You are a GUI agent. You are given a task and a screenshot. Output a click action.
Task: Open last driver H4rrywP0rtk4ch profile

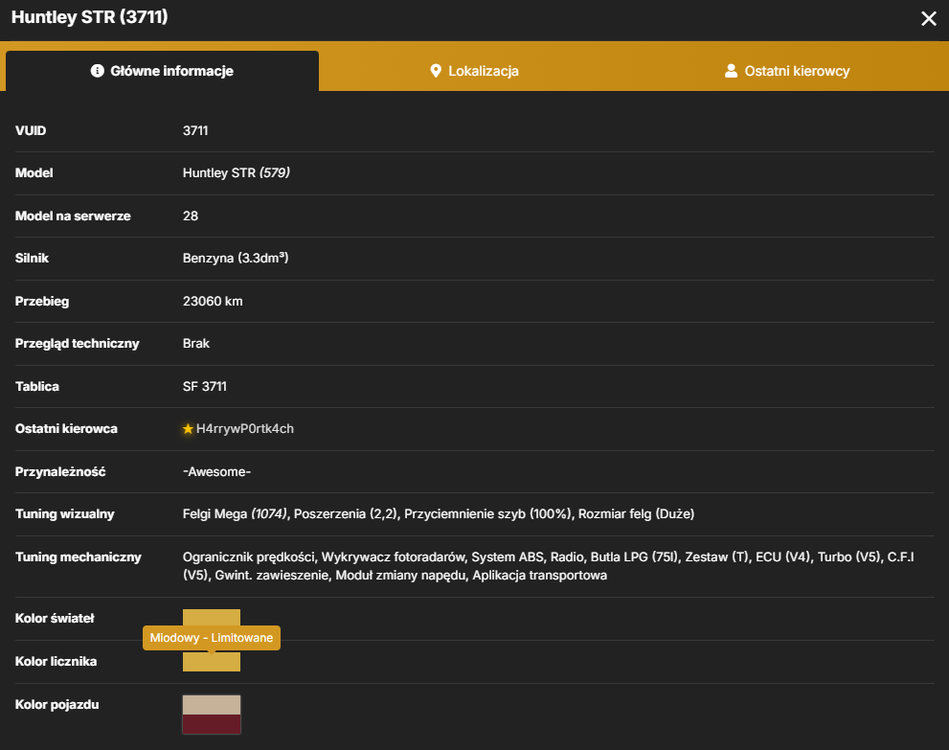pyautogui.click(x=245, y=429)
